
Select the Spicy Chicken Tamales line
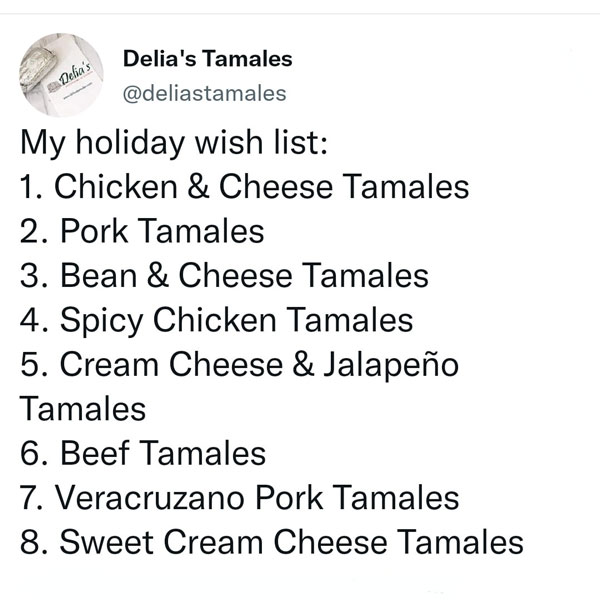click(x=217, y=321)
